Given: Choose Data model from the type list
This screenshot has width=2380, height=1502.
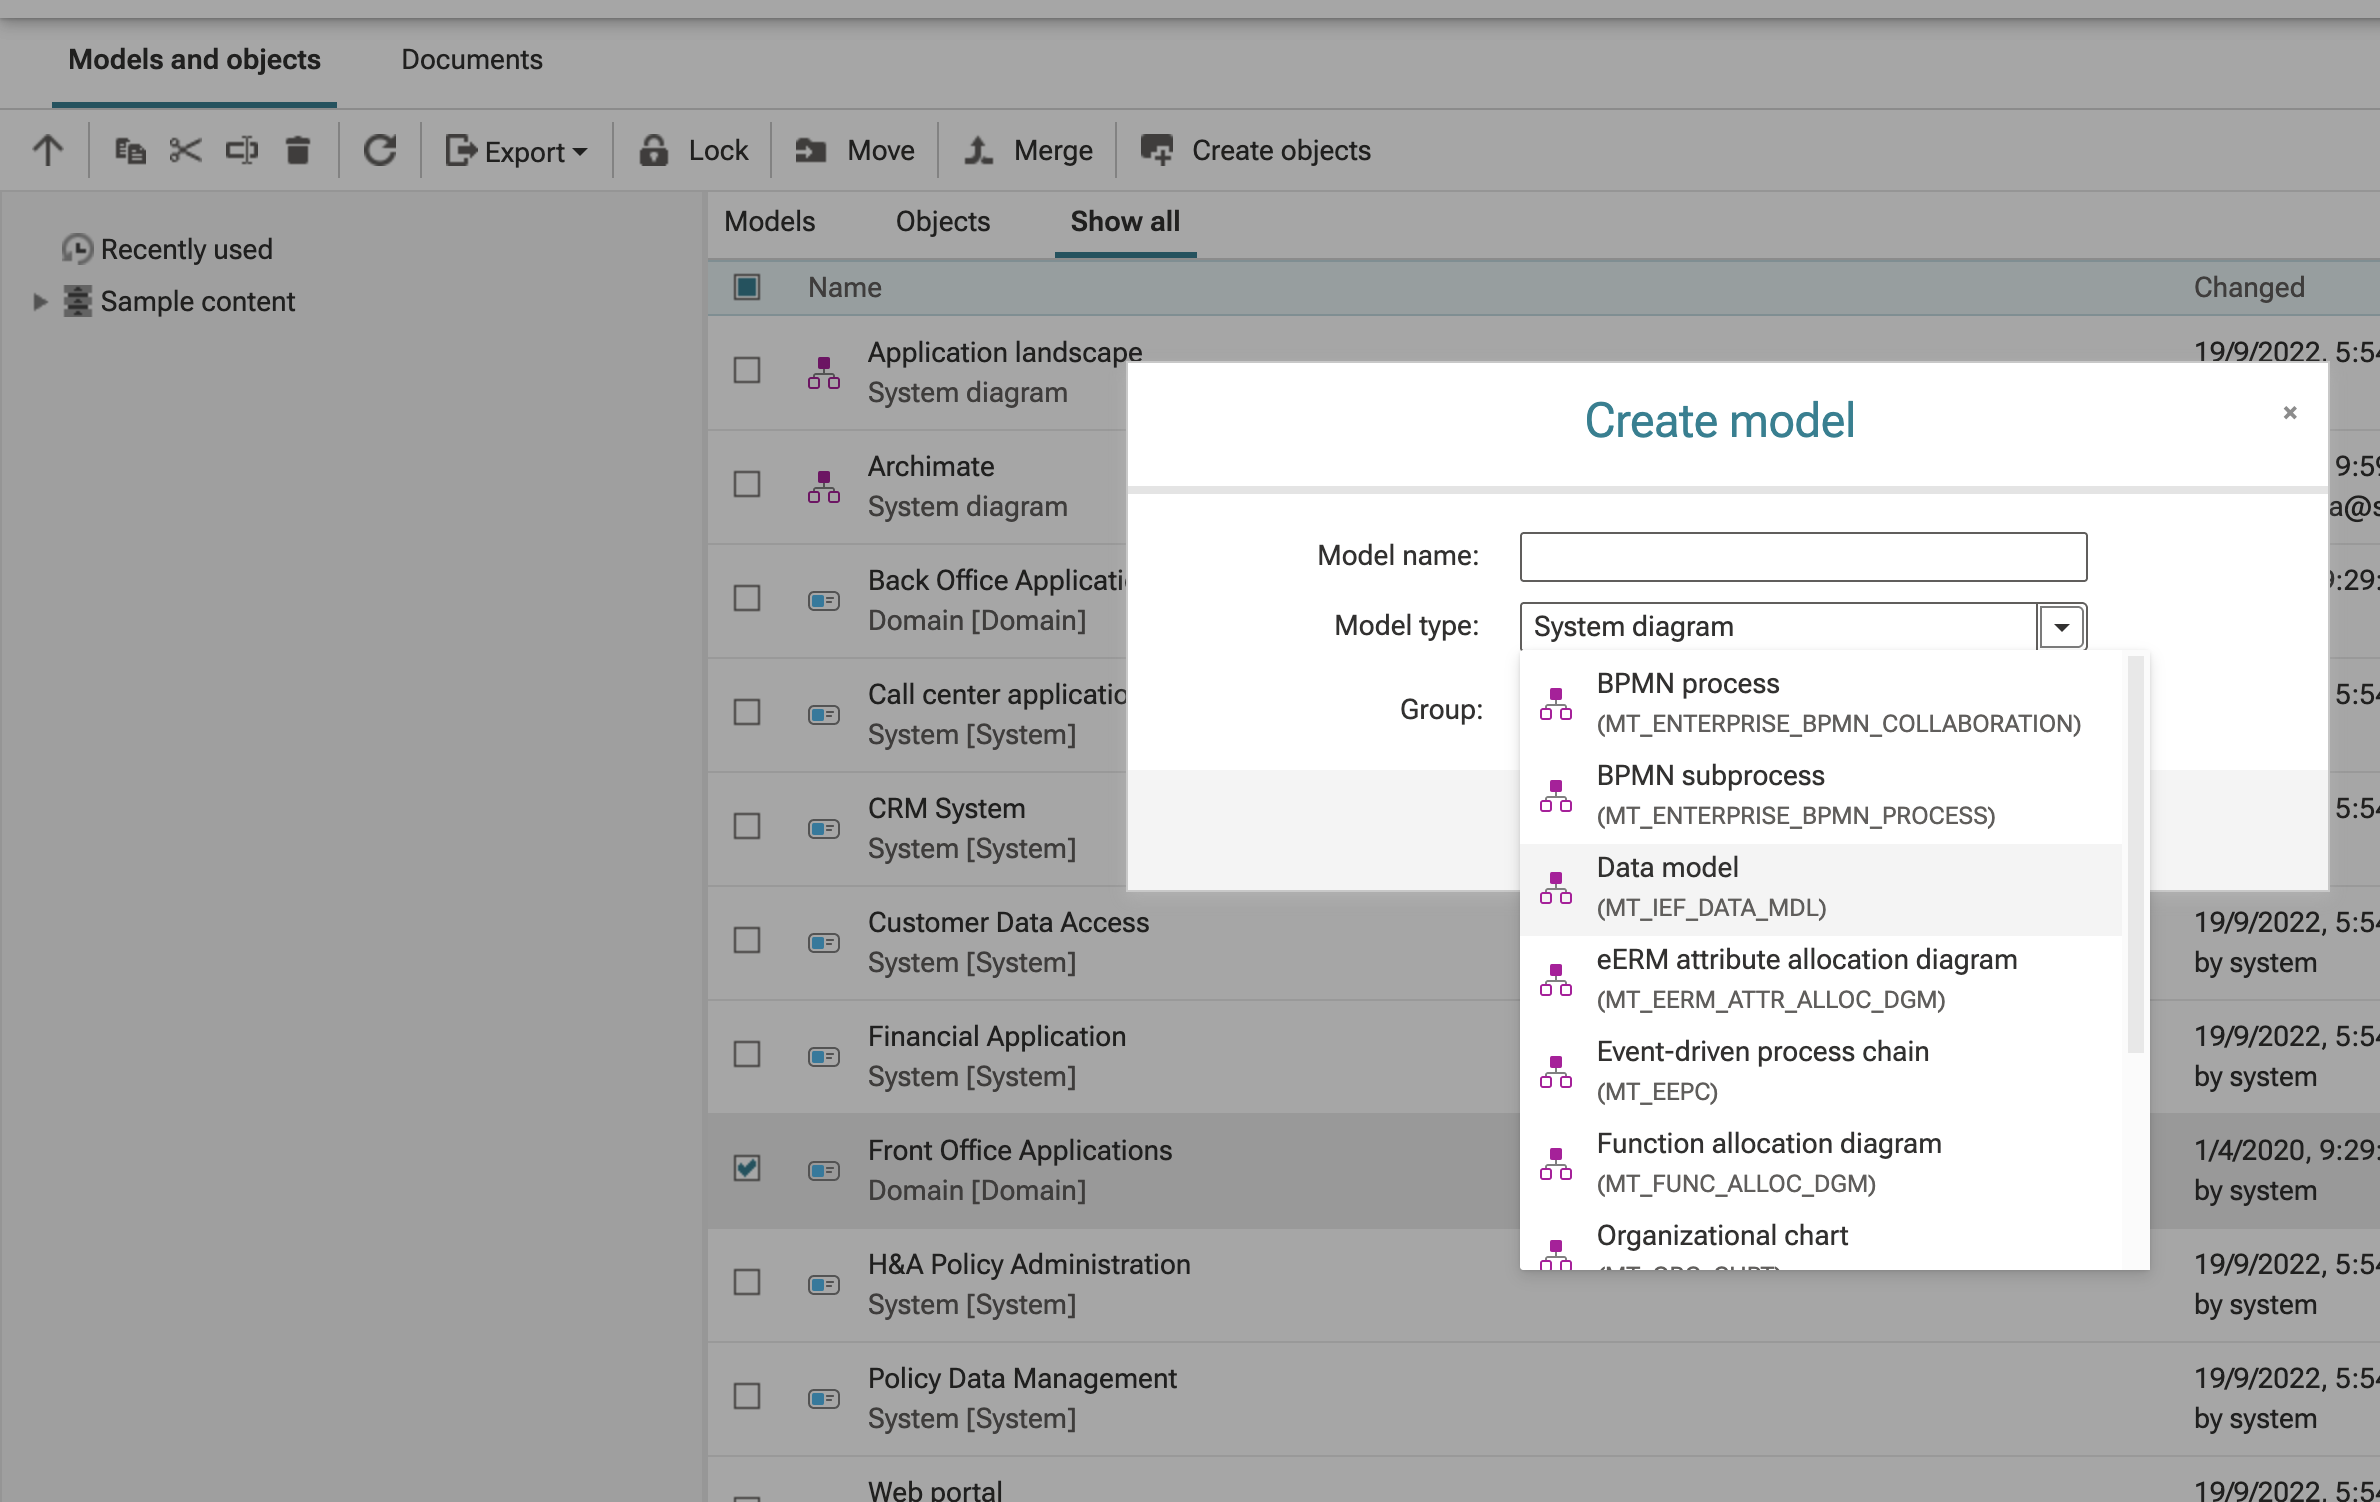Looking at the screenshot, I should pyautogui.click(x=1821, y=888).
